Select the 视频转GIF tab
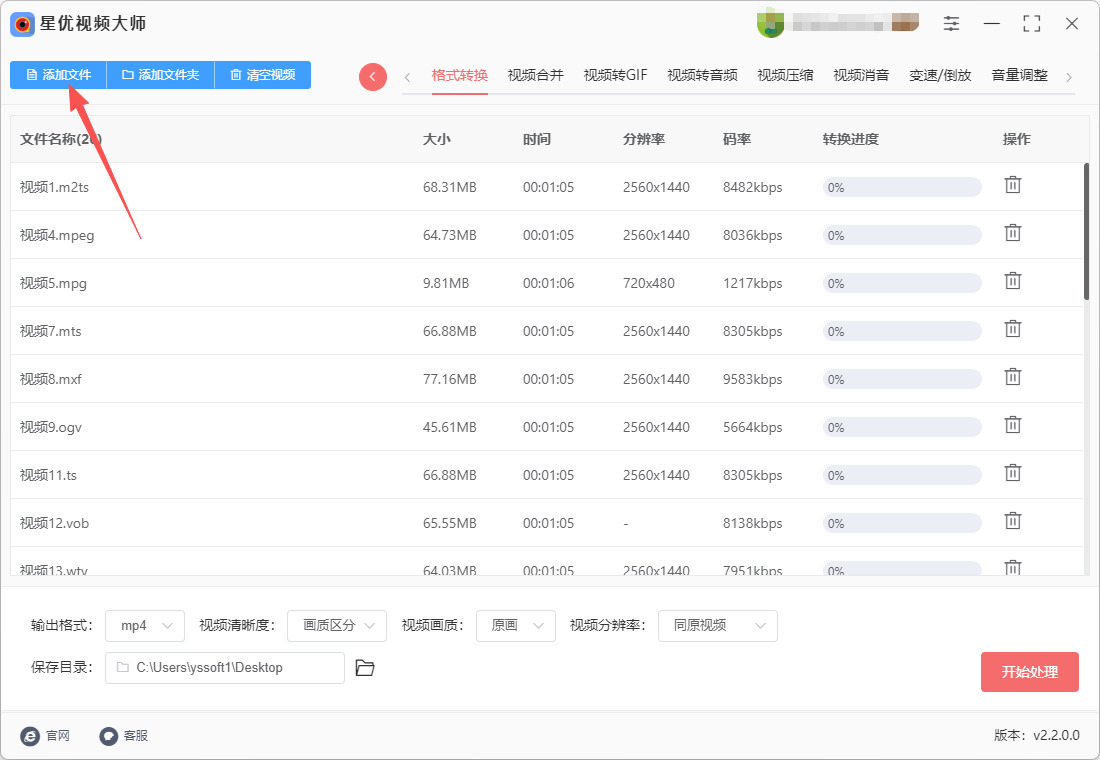Viewport: 1100px width, 760px height. pyautogui.click(x=615, y=75)
